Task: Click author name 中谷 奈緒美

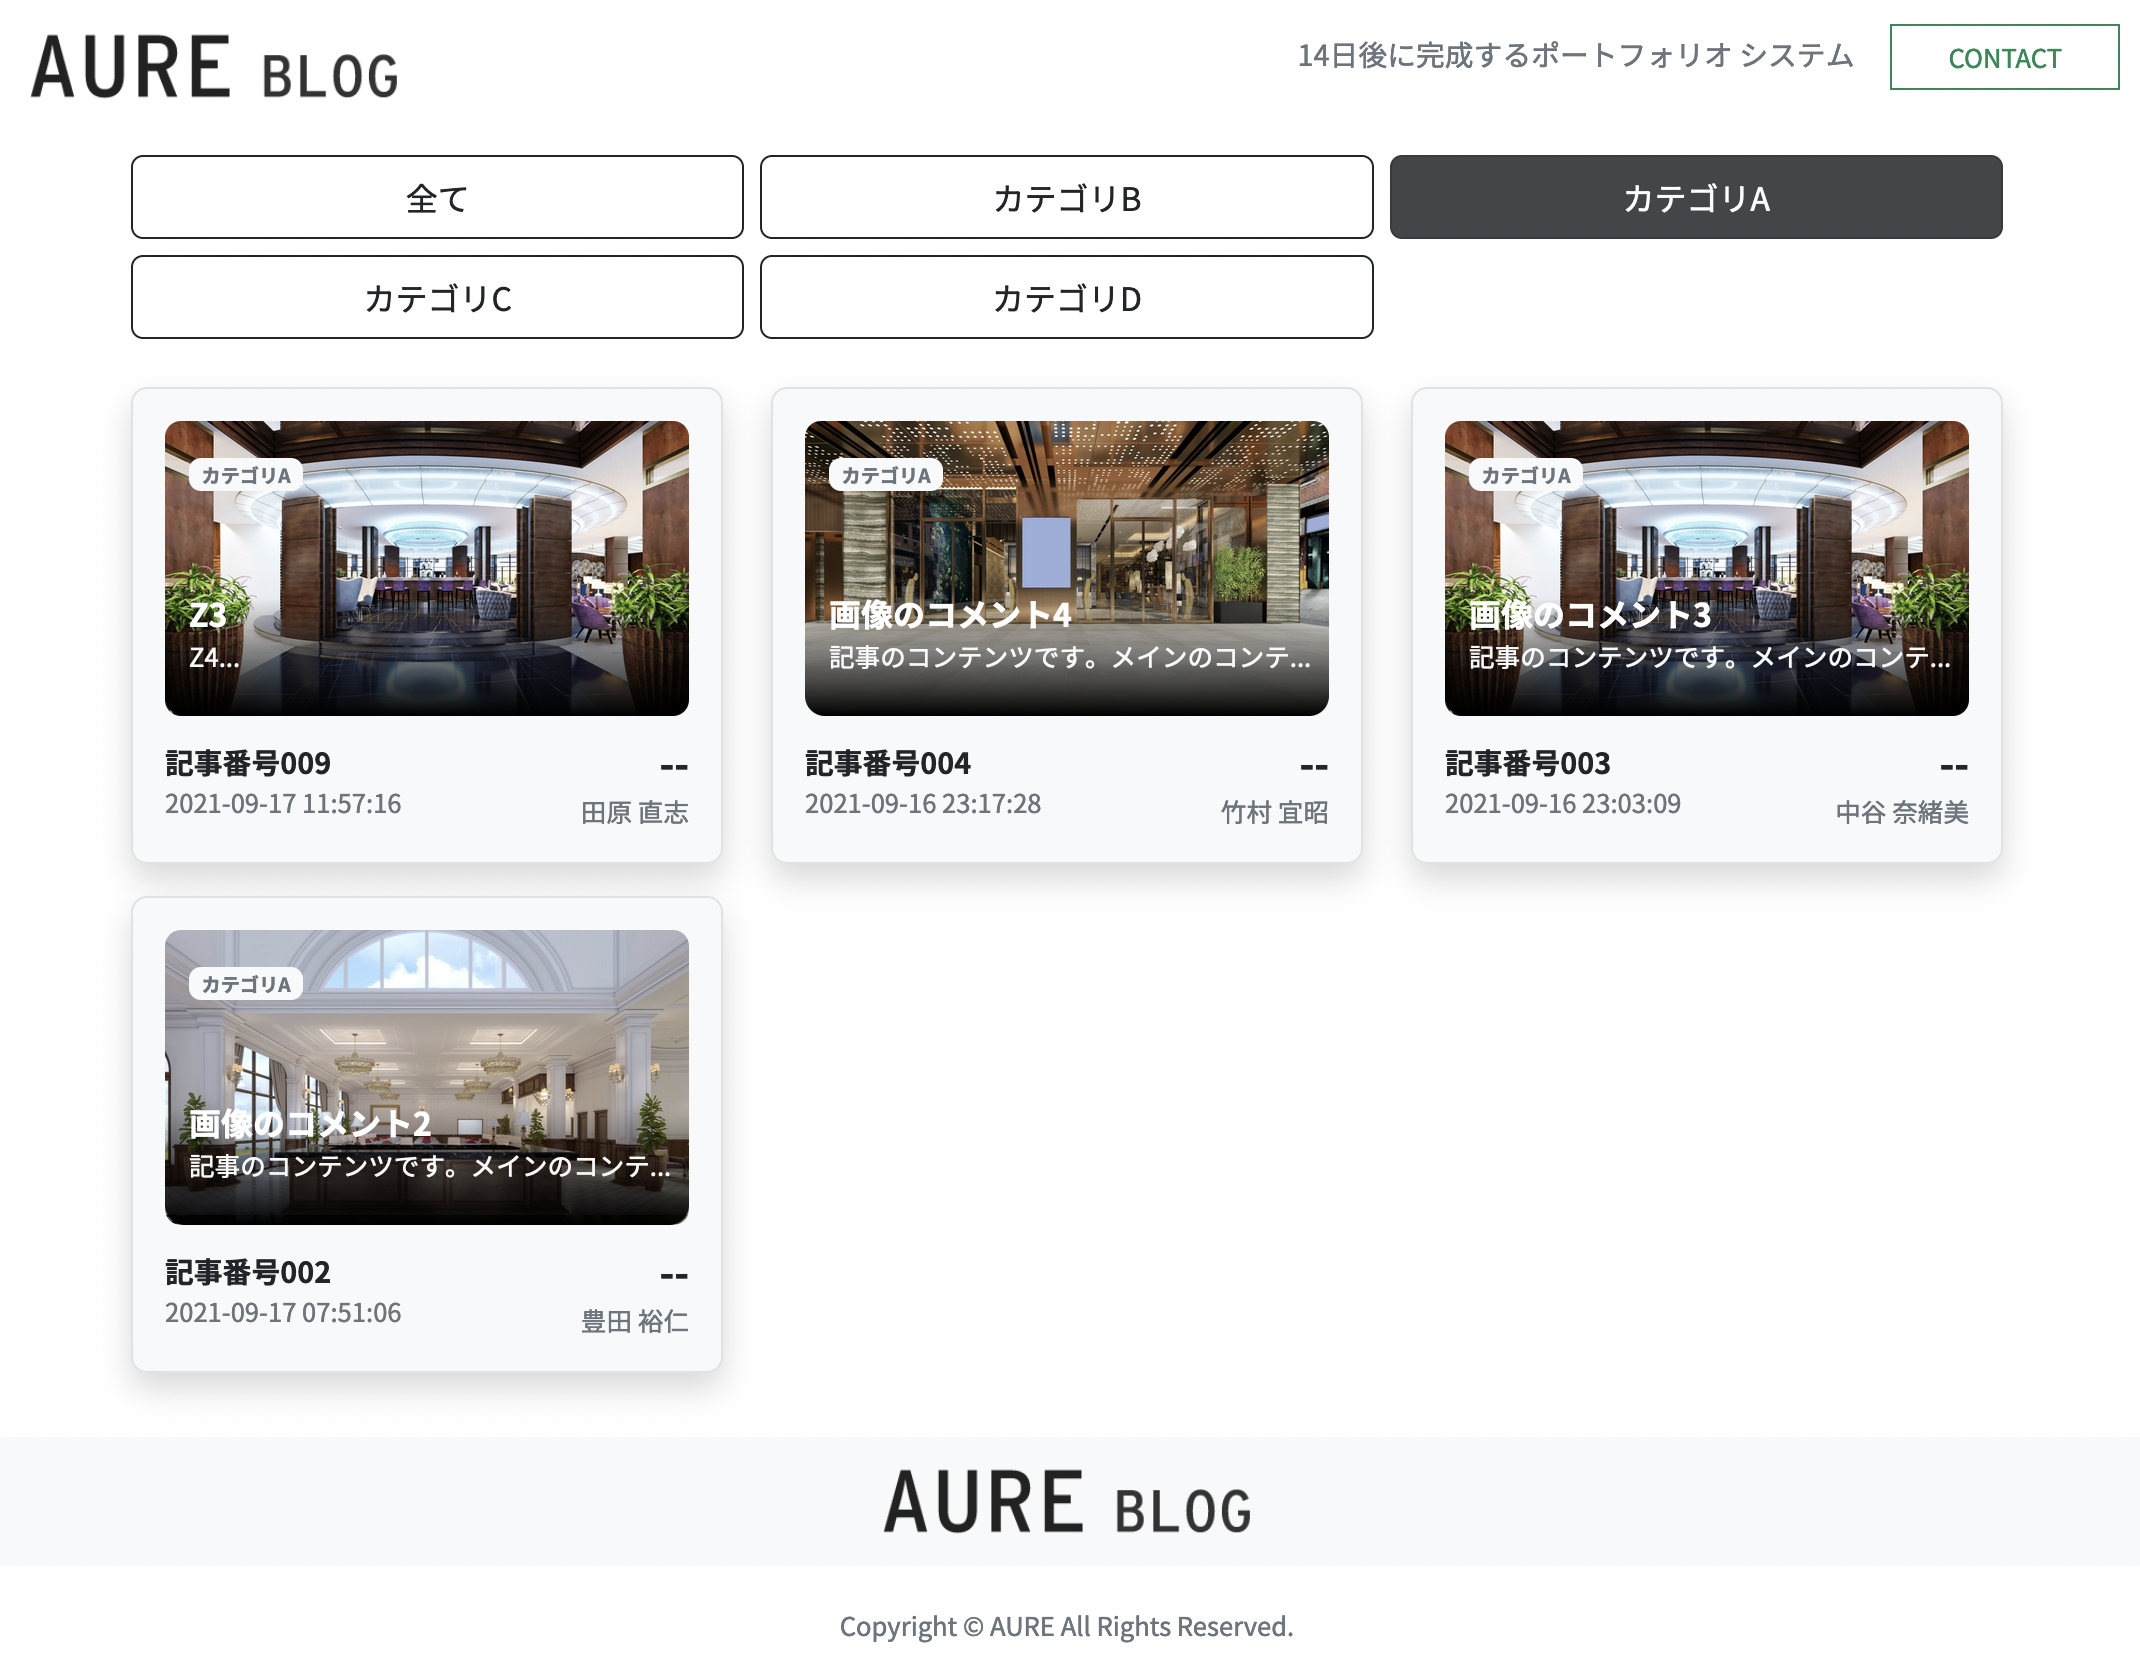Action: pyautogui.click(x=1901, y=812)
